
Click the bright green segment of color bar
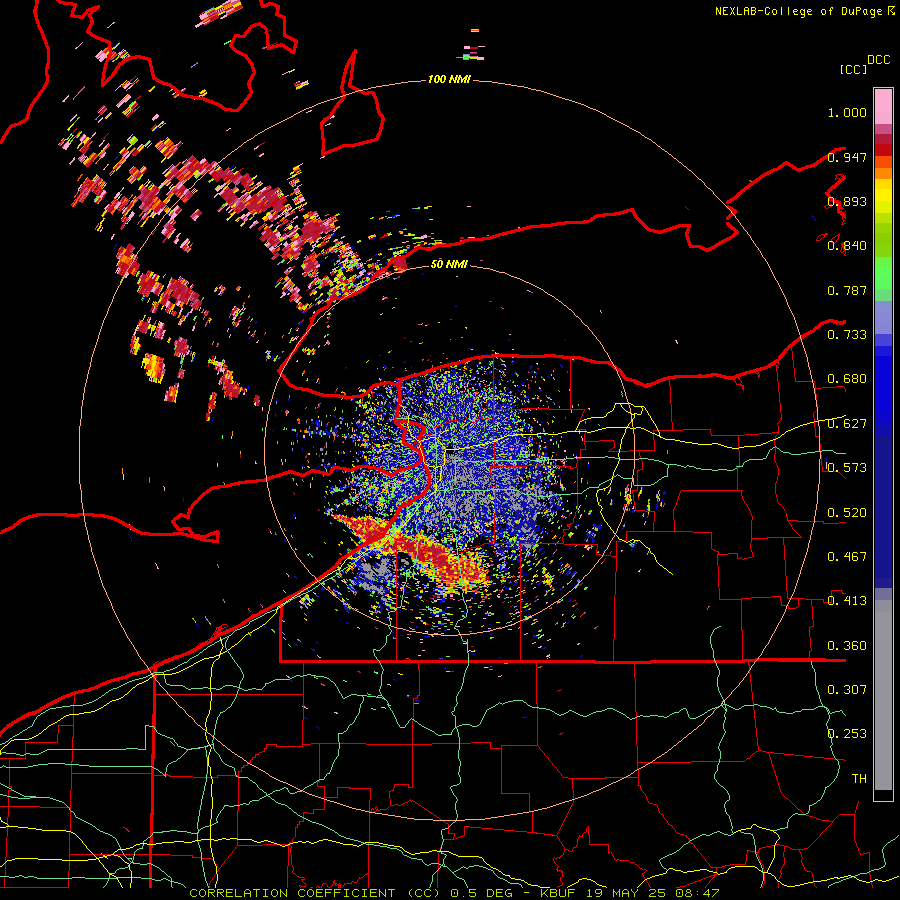(x=883, y=273)
